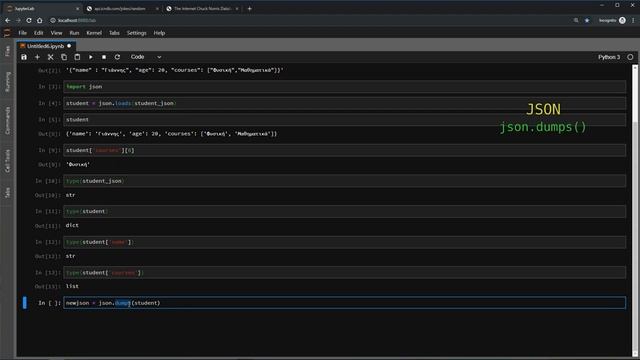Screen dimensions: 640x360
Task: Click the type(student_json) code cell
Action: (344, 181)
